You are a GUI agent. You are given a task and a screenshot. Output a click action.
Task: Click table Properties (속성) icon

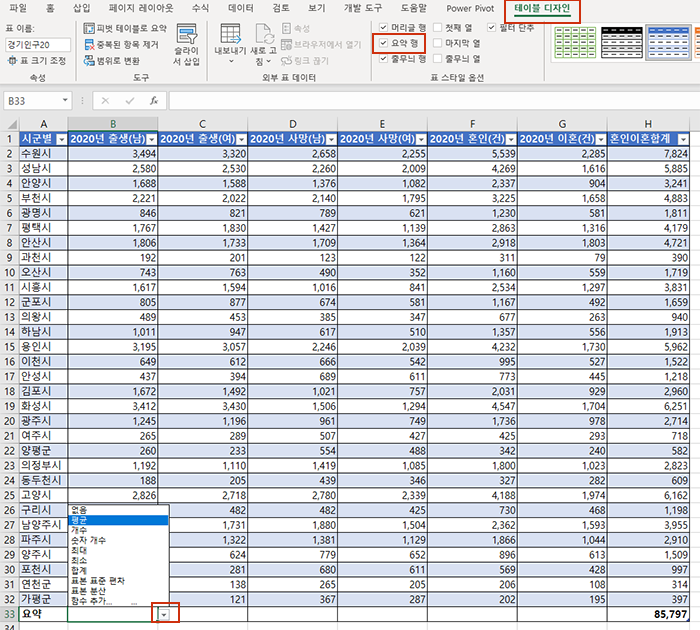(x=286, y=29)
